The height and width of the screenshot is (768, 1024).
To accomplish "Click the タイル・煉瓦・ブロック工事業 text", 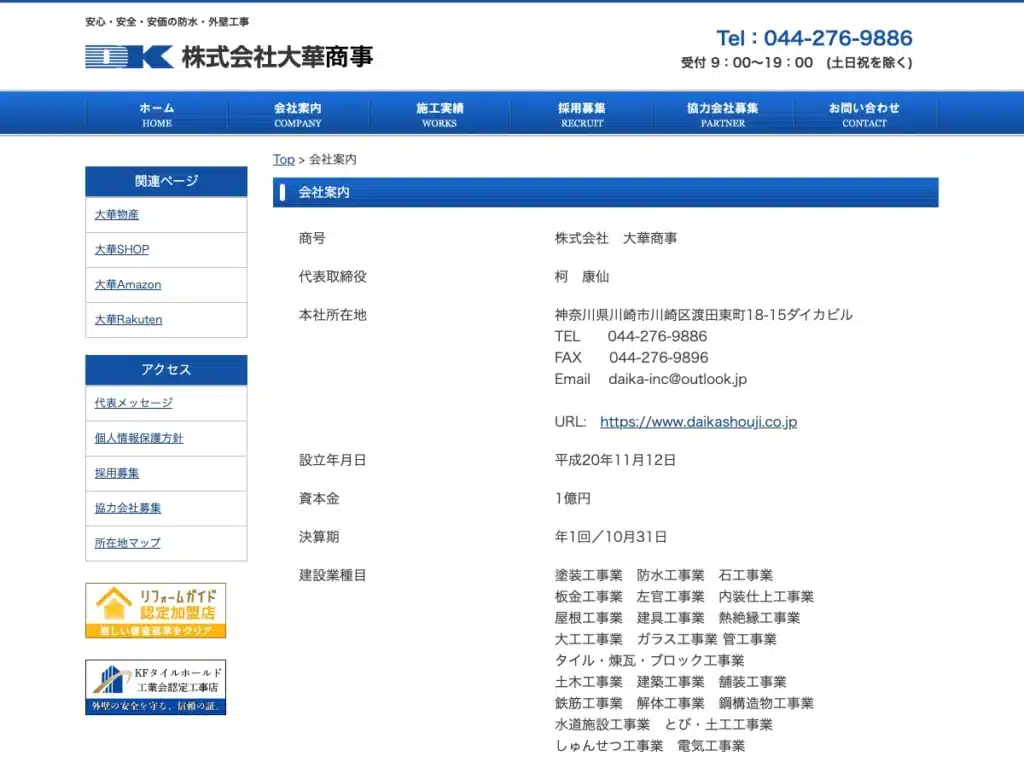I will click(649, 660).
